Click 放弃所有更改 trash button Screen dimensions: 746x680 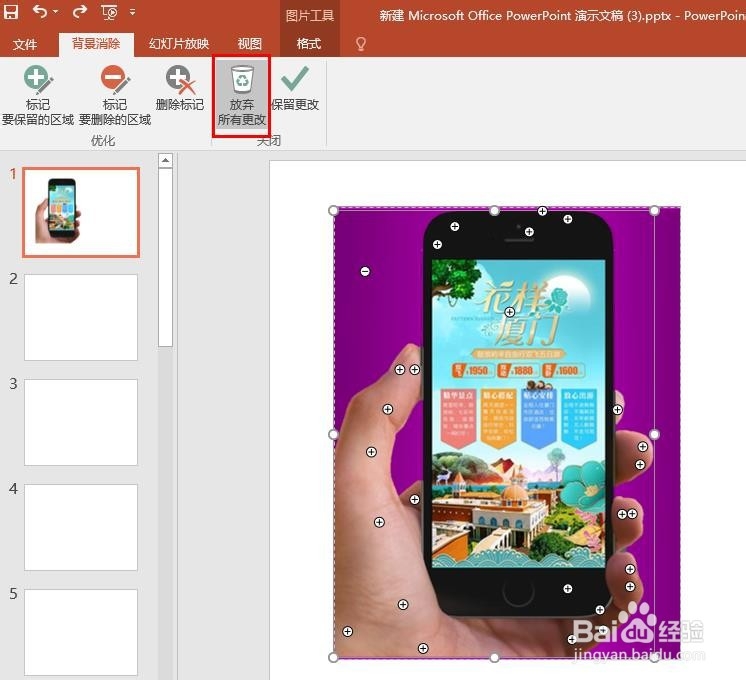pos(242,95)
